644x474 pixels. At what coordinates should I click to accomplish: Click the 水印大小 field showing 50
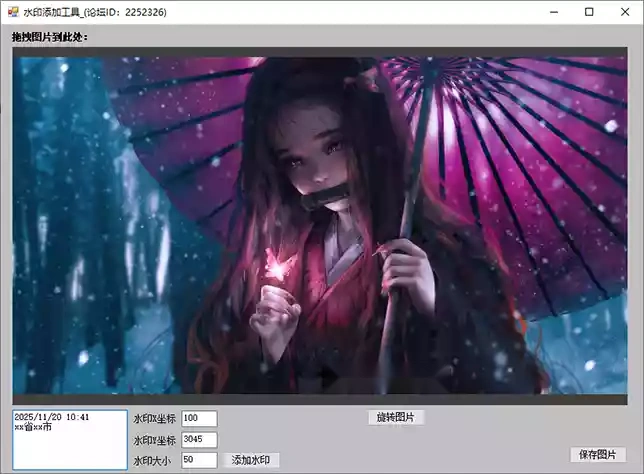(x=199, y=460)
